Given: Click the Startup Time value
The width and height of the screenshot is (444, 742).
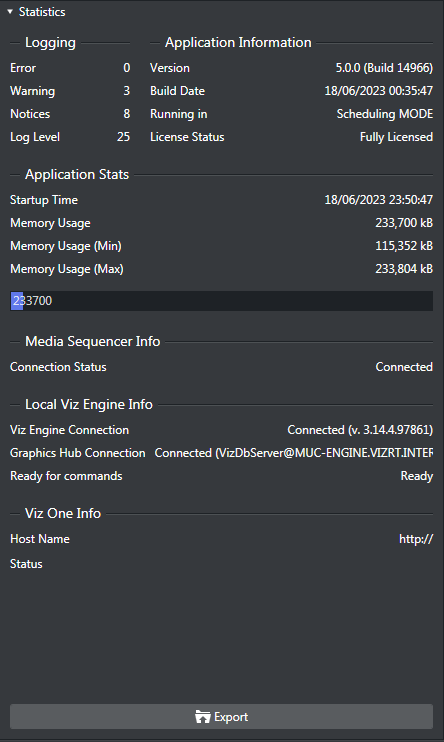Looking at the screenshot, I should pos(378,200).
